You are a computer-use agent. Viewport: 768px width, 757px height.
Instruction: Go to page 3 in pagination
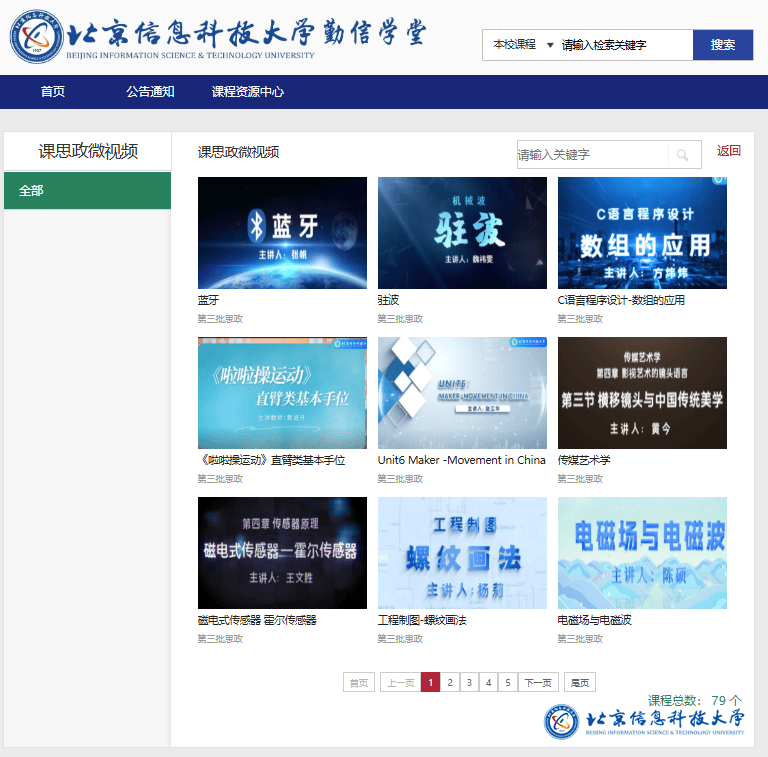(x=469, y=683)
